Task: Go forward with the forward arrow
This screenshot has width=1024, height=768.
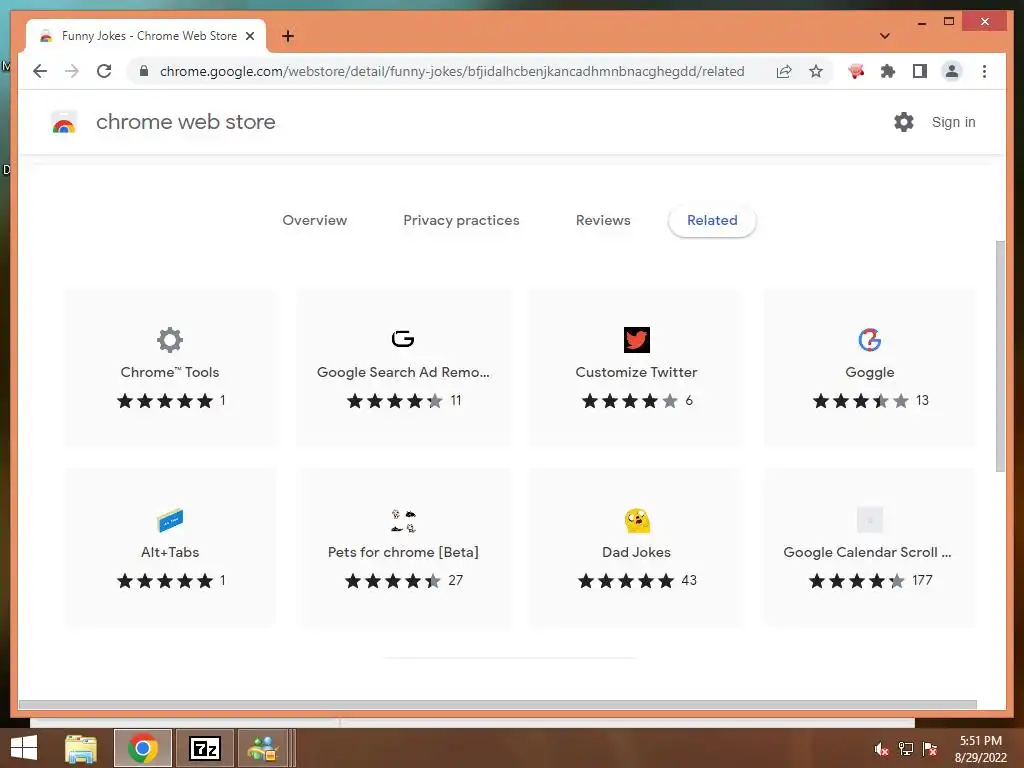Action: click(x=72, y=71)
